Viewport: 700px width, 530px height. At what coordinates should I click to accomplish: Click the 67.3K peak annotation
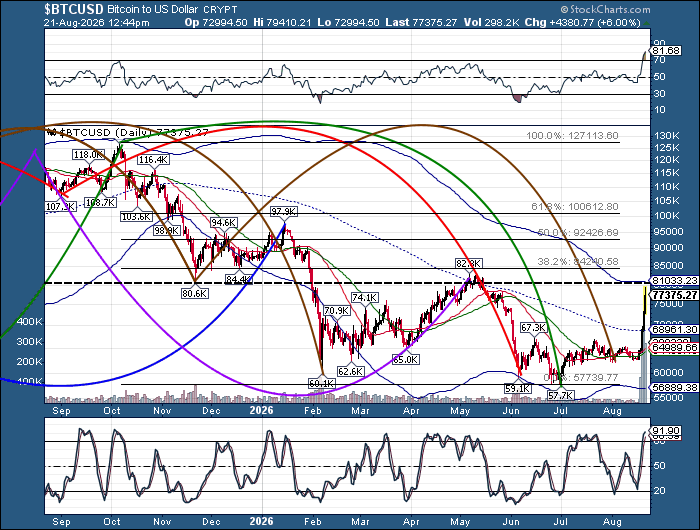[x=533, y=327]
